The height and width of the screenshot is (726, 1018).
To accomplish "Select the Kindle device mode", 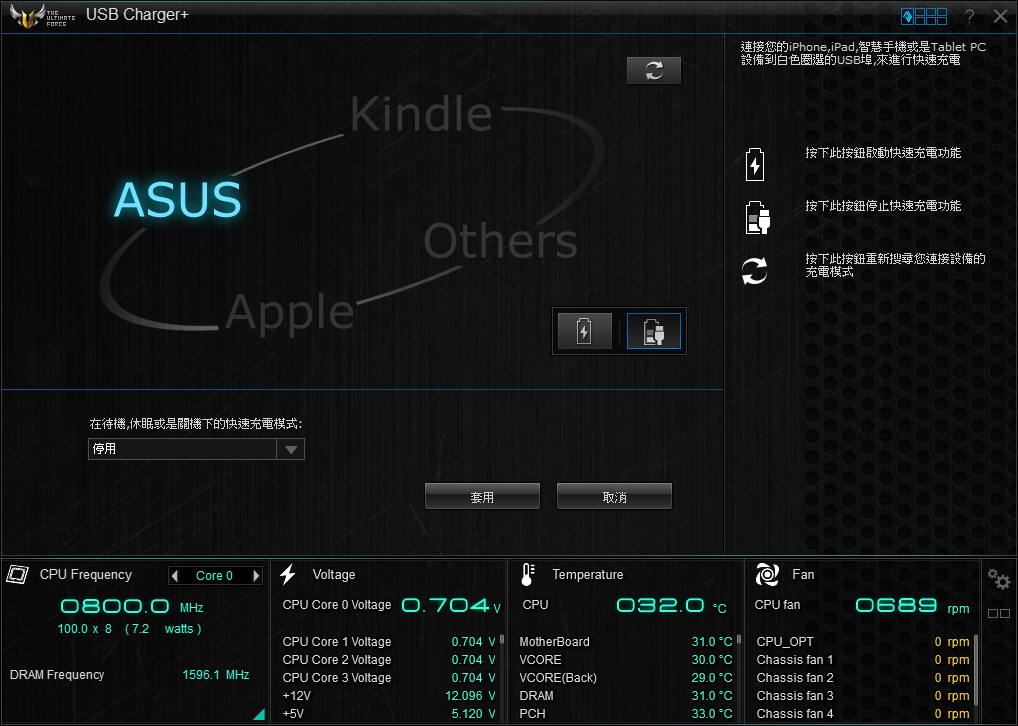I will [420, 115].
